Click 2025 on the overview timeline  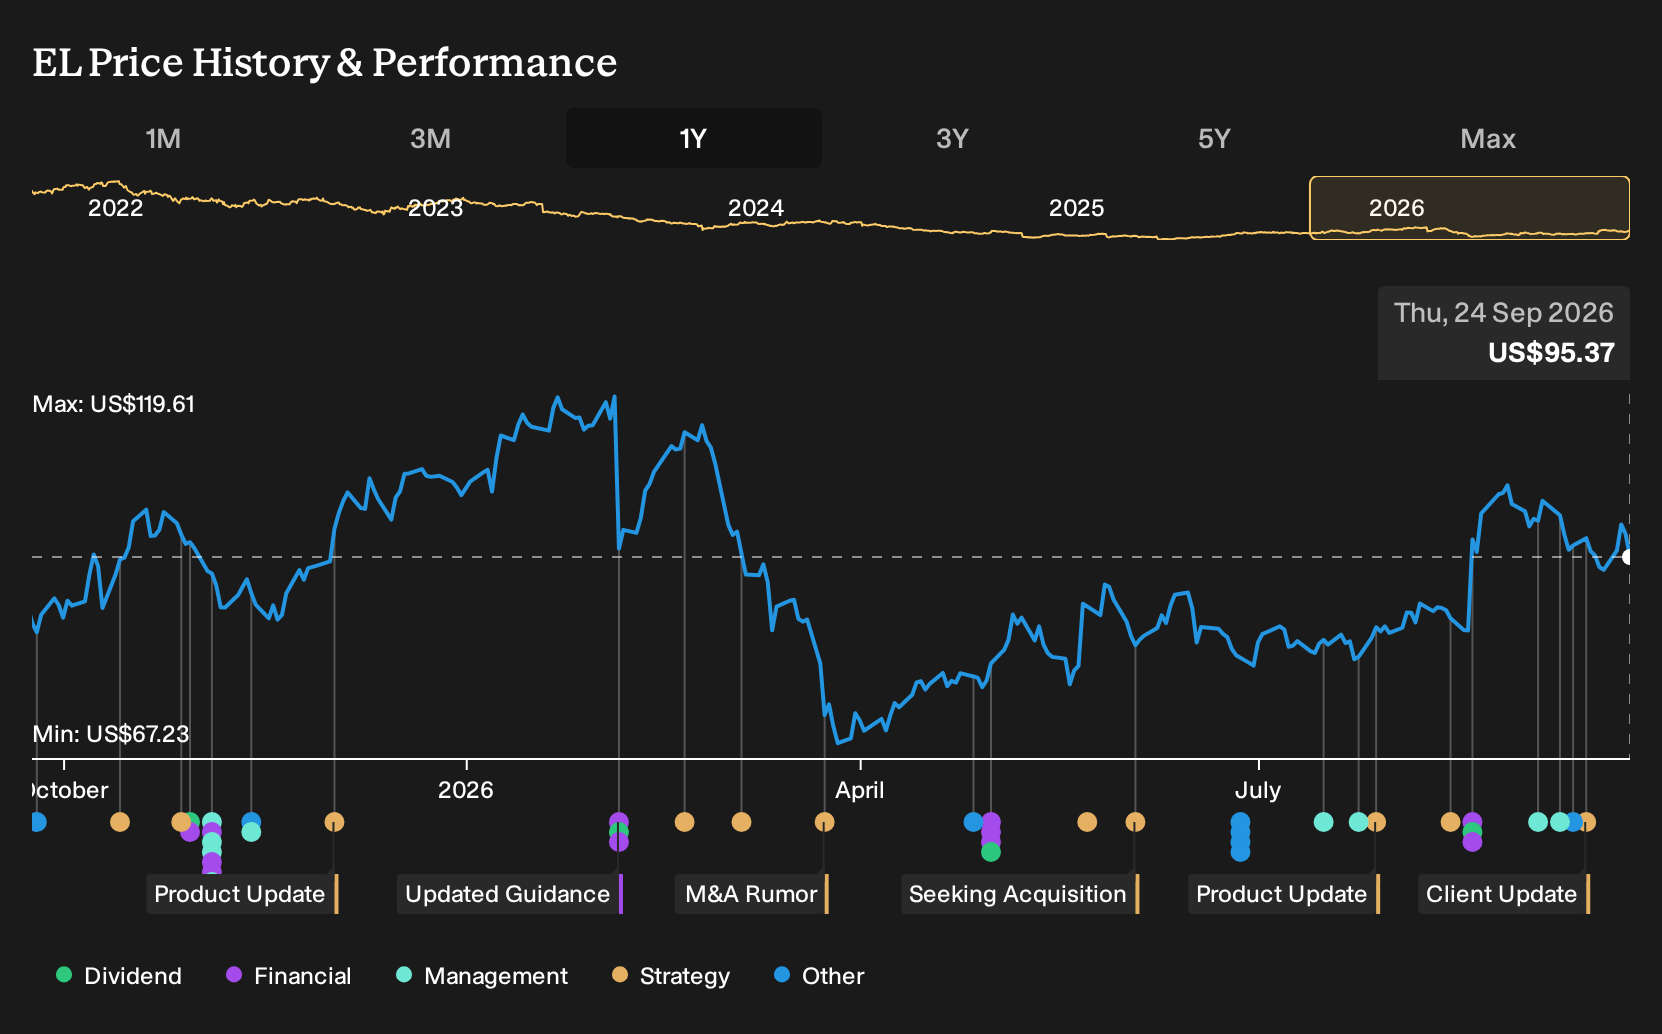tap(1076, 208)
